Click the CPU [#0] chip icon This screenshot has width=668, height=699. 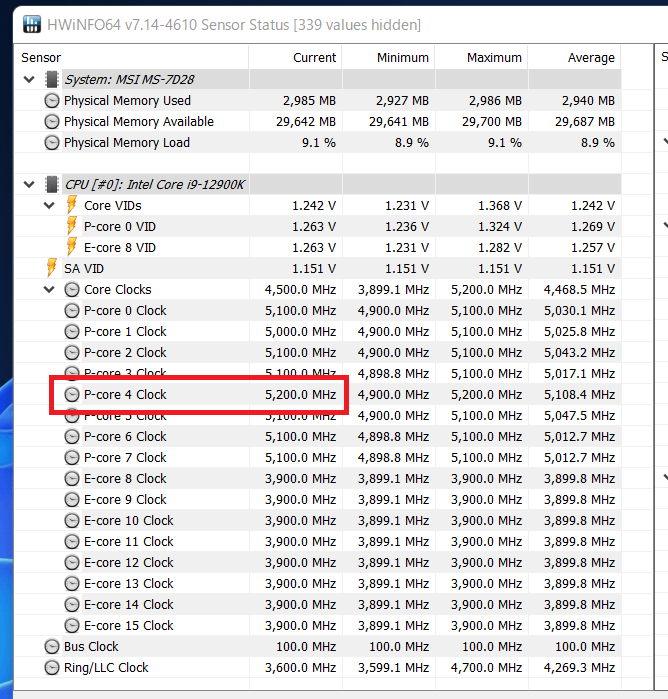52,185
